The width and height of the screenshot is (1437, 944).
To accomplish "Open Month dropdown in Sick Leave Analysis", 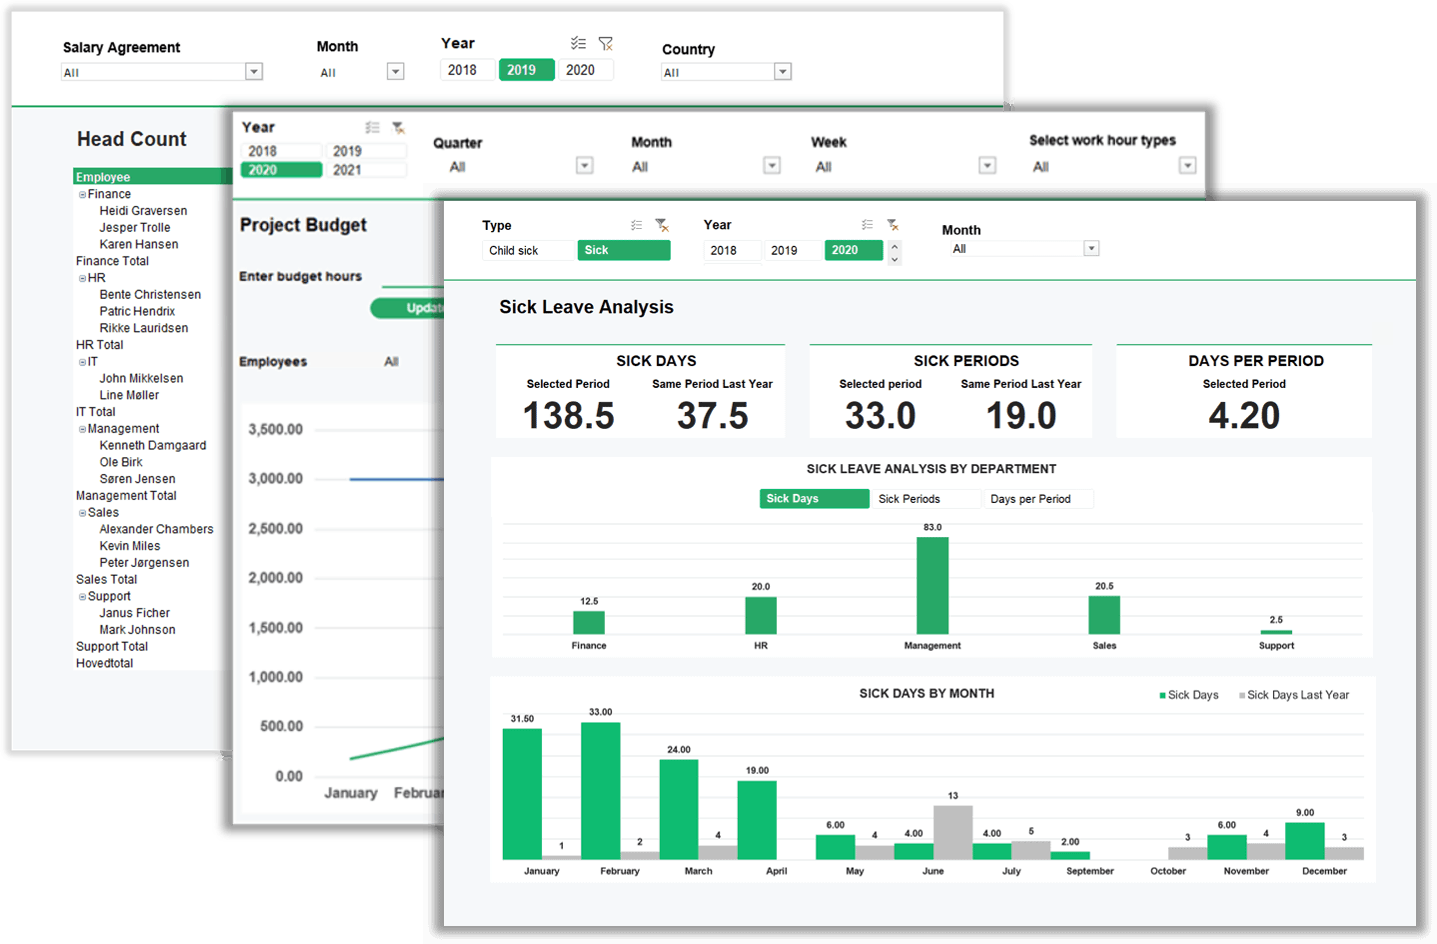I will pos(1091,249).
